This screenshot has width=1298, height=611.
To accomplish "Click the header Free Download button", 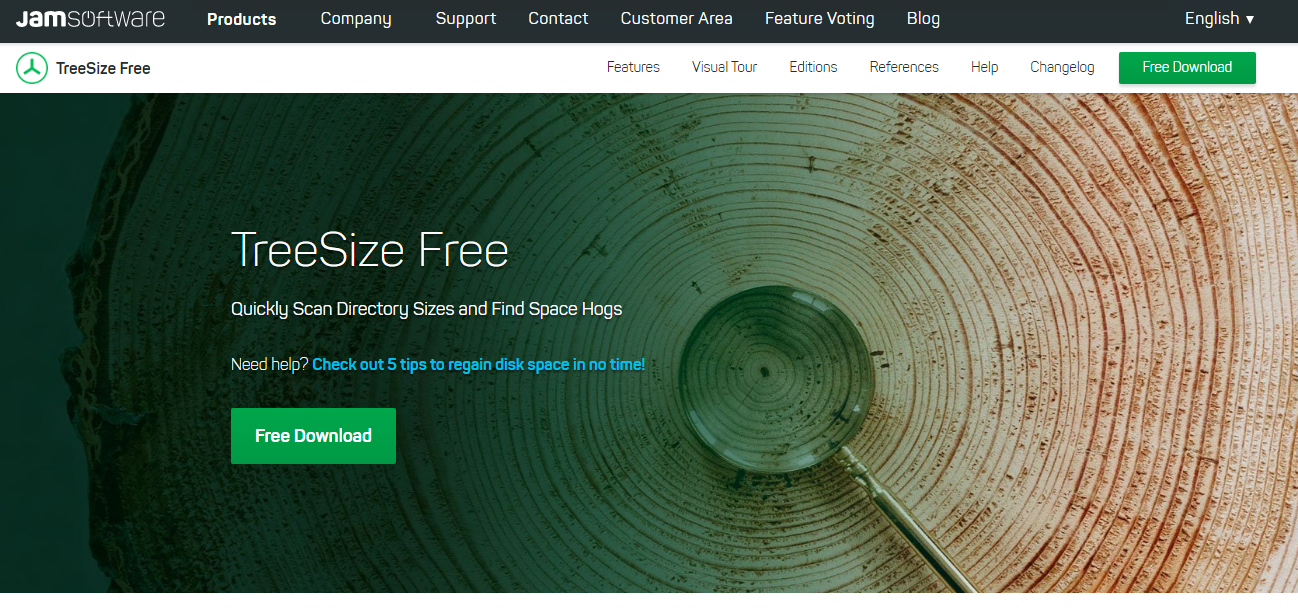I will click(1187, 67).
